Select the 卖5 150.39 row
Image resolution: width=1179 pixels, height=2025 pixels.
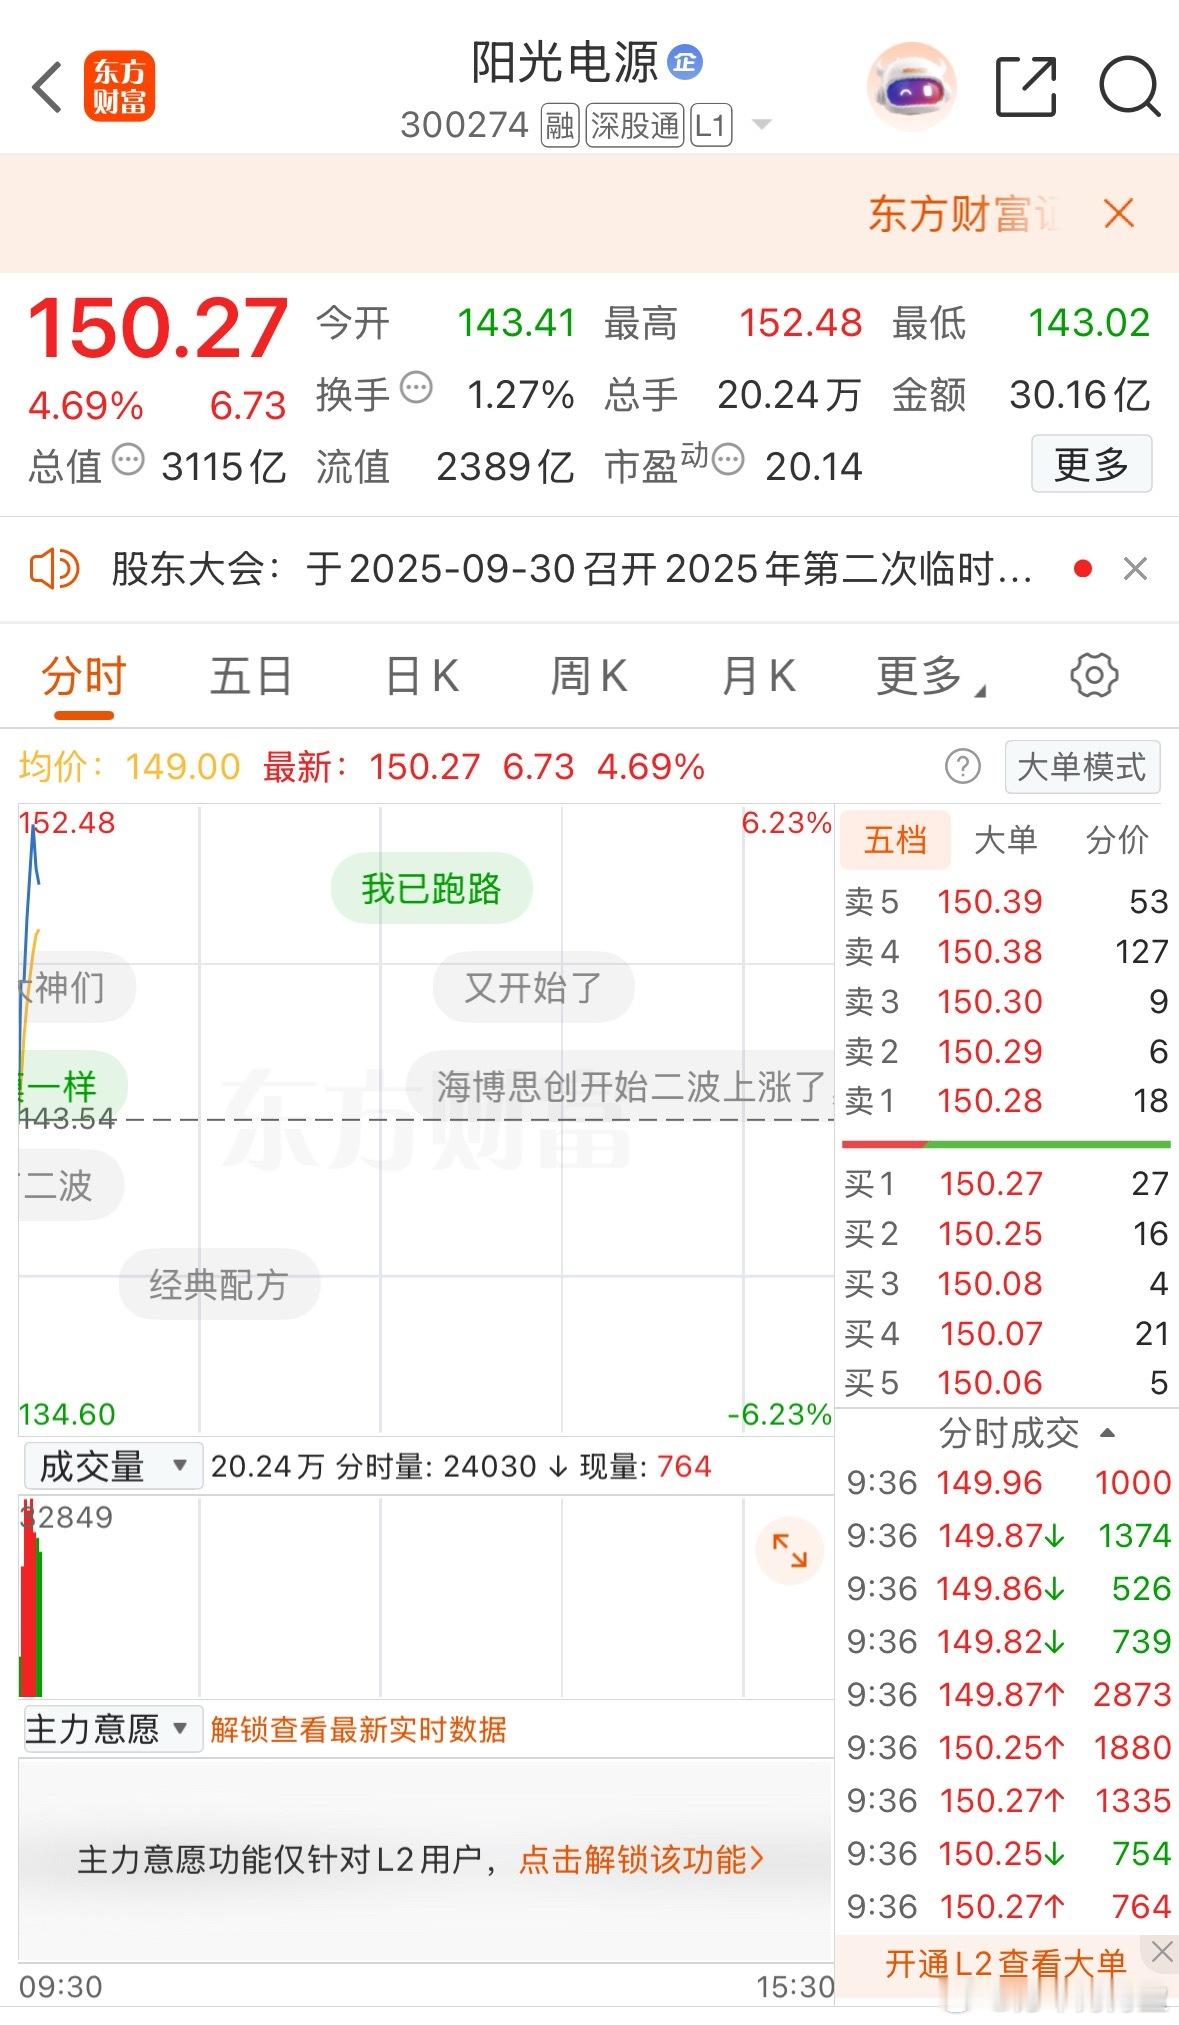tap(1006, 902)
